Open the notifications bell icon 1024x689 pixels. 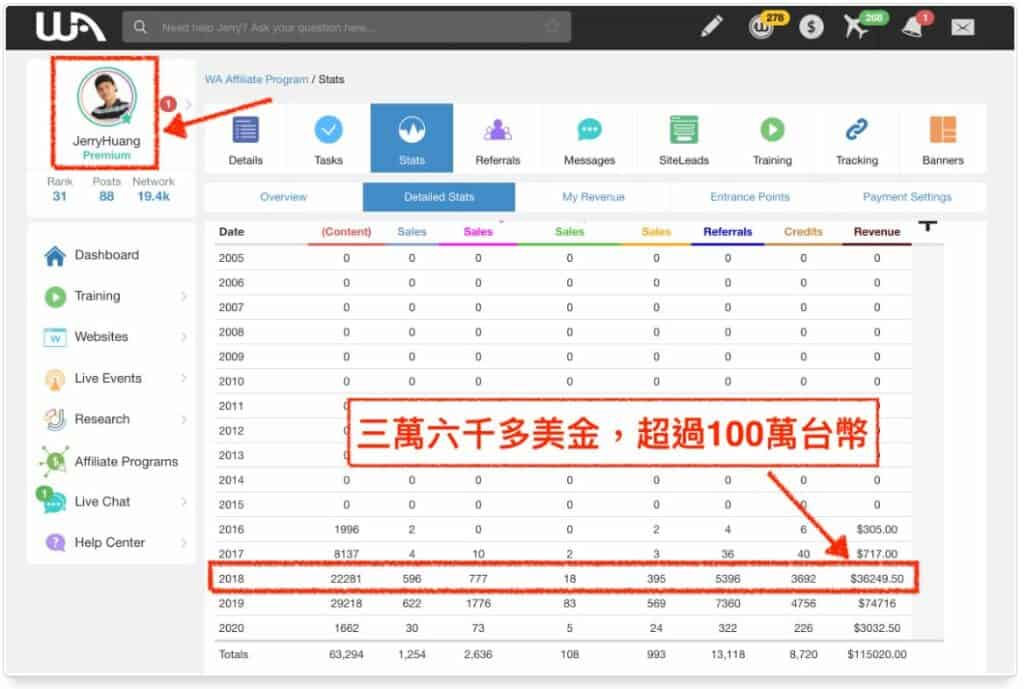point(914,25)
